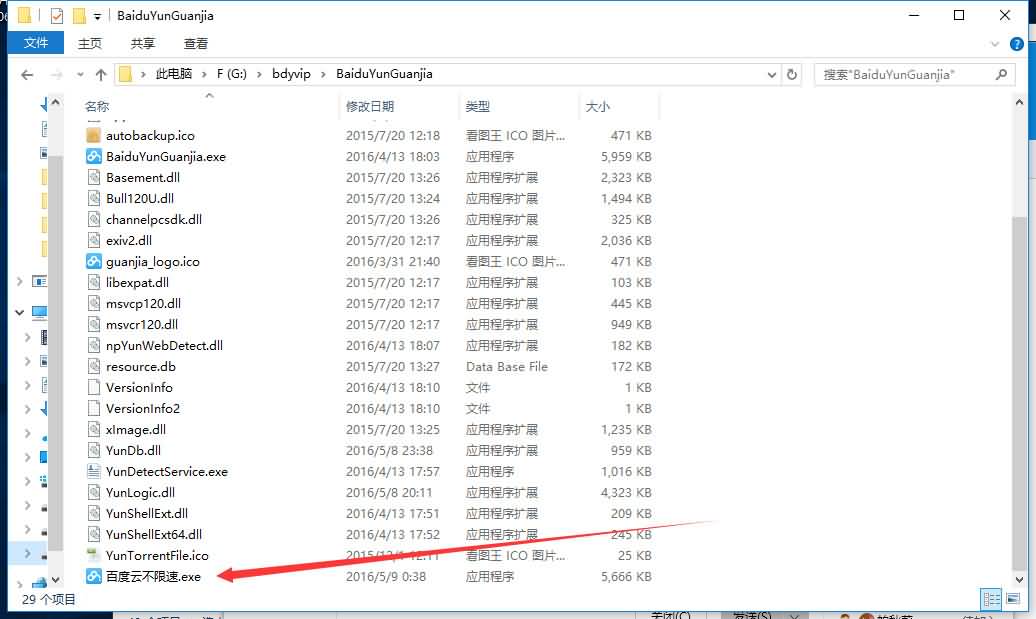Select the resource.db file icon
The width and height of the screenshot is (1036, 619).
point(94,367)
